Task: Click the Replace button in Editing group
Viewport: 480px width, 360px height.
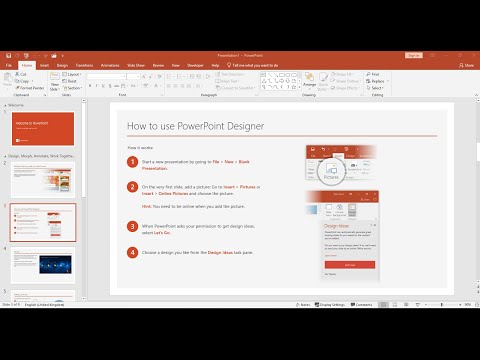Action: pos(376,81)
